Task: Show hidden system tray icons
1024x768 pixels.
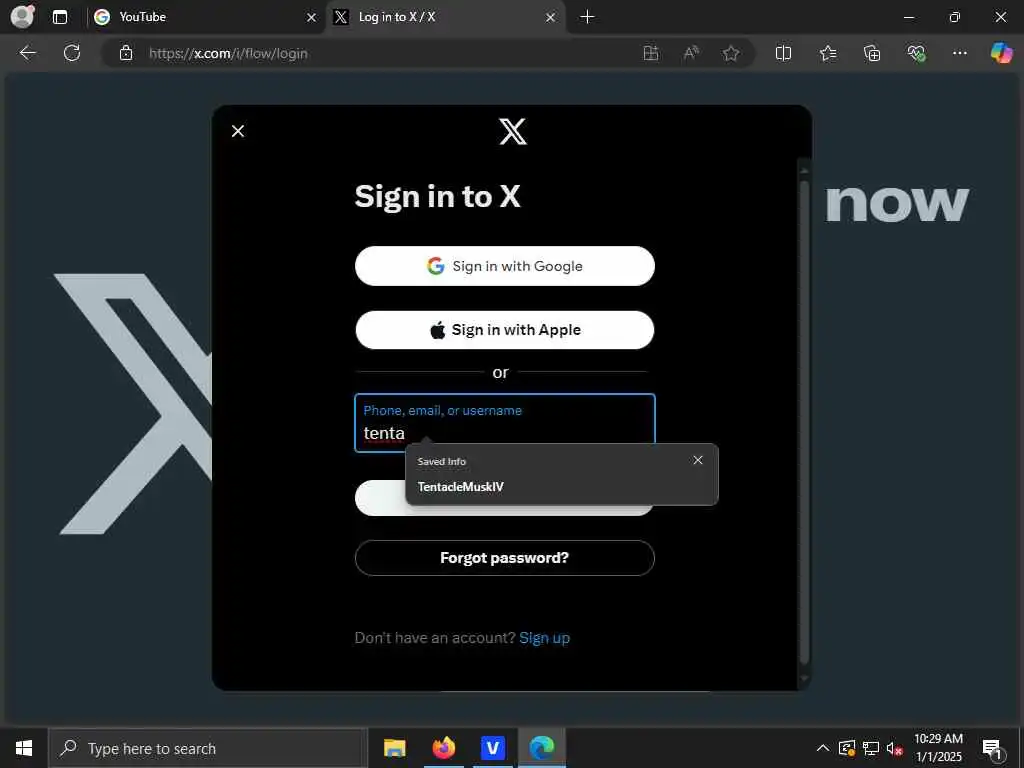Action: click(823, 748)
